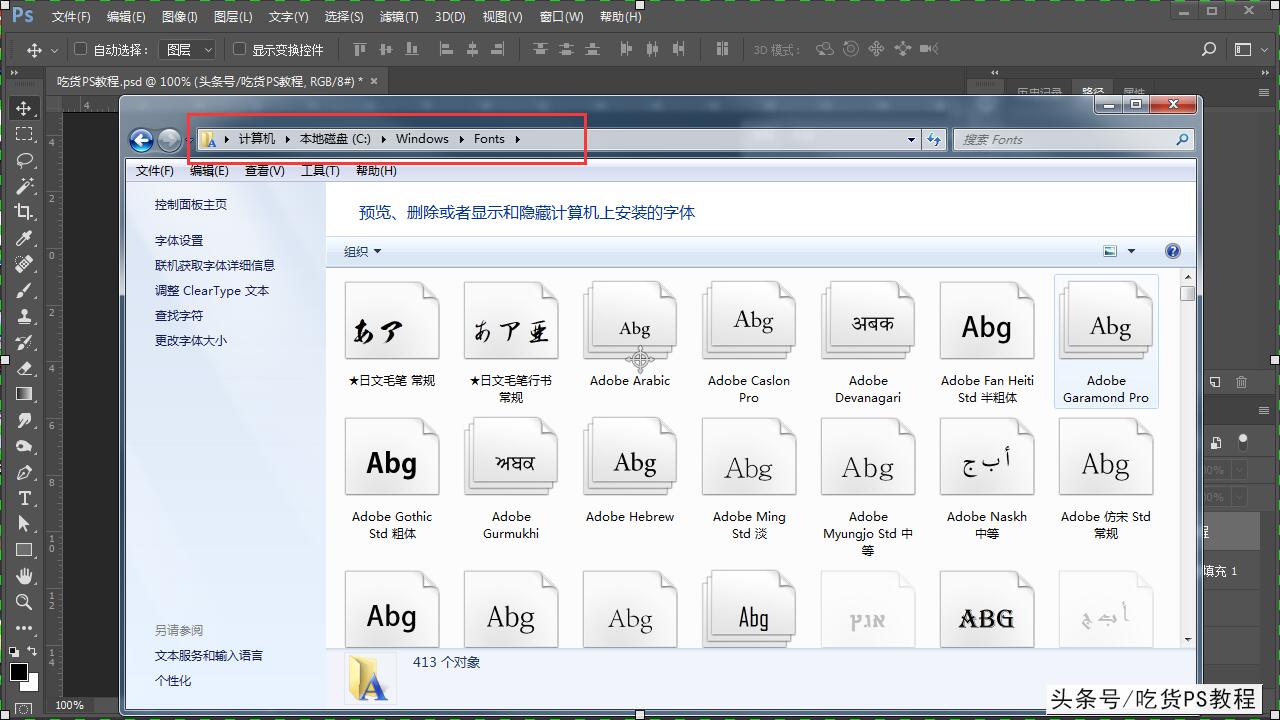Go back in the Fonts explorer window
1280x720 pixels.
tap(141, 140)
